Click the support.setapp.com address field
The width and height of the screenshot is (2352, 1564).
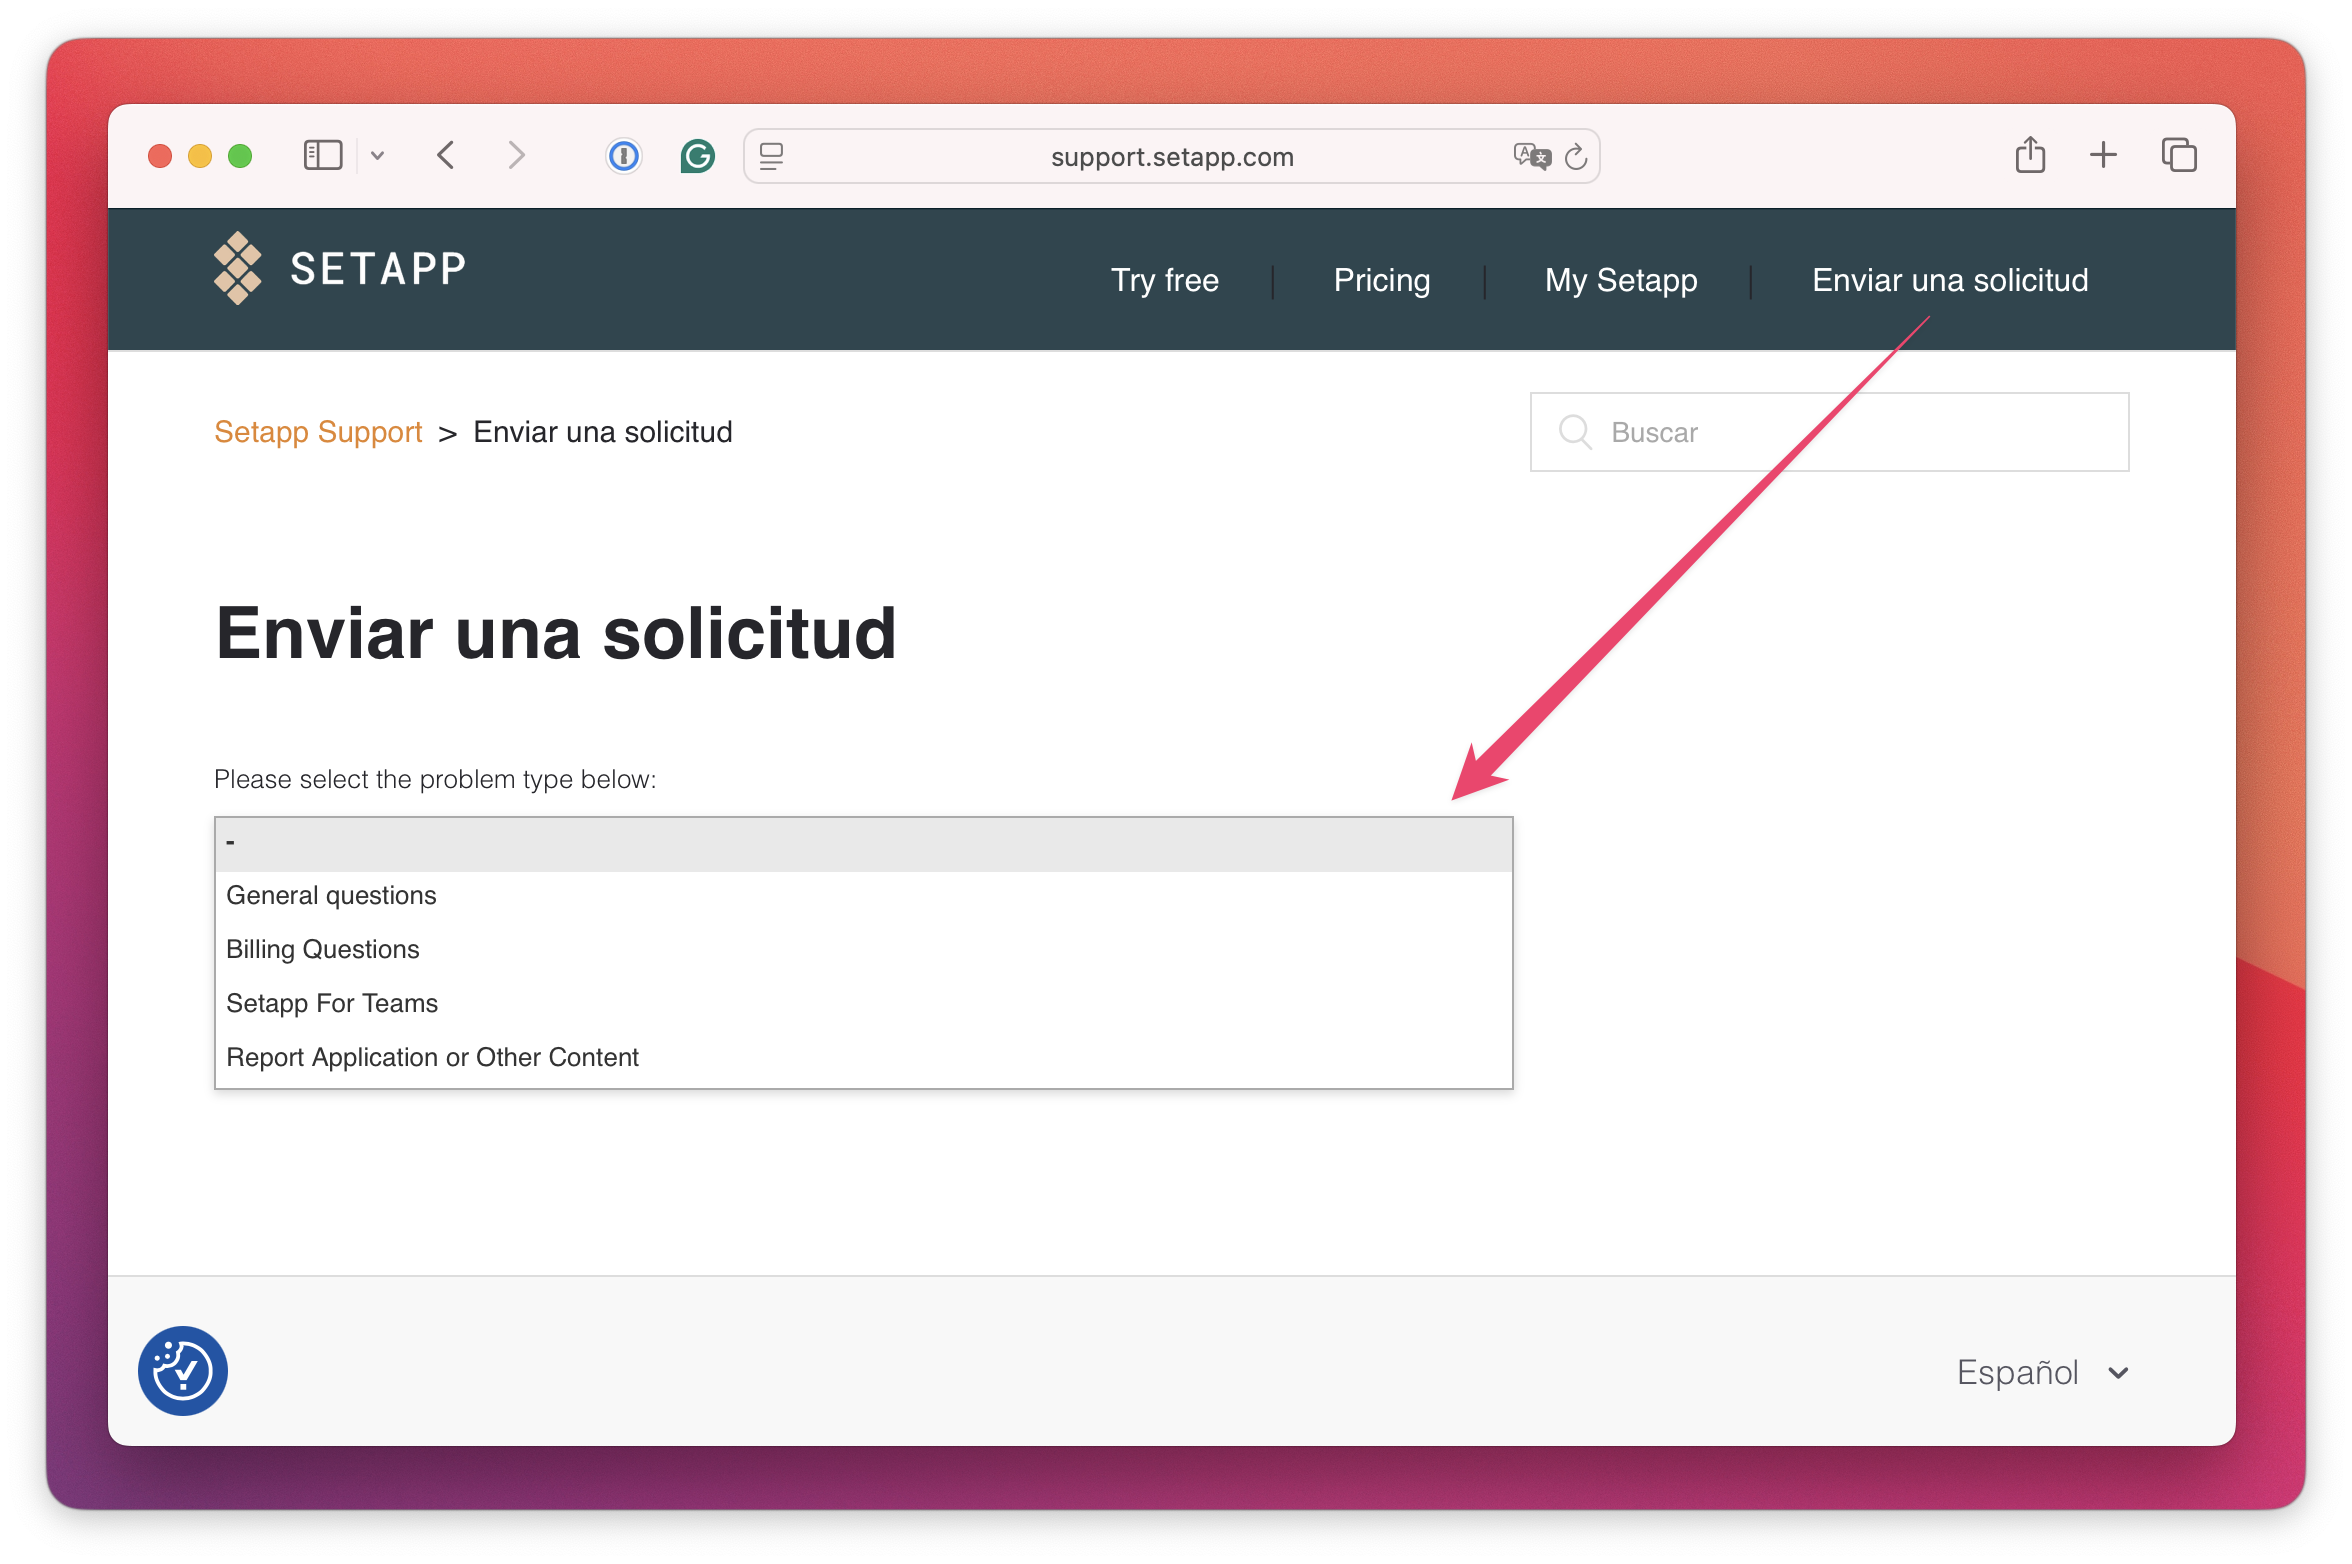[x=1171, y=156]
